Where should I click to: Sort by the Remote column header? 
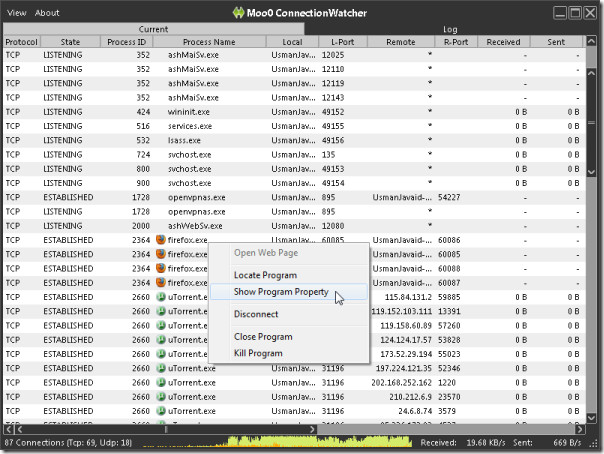[x=401, y=42]
